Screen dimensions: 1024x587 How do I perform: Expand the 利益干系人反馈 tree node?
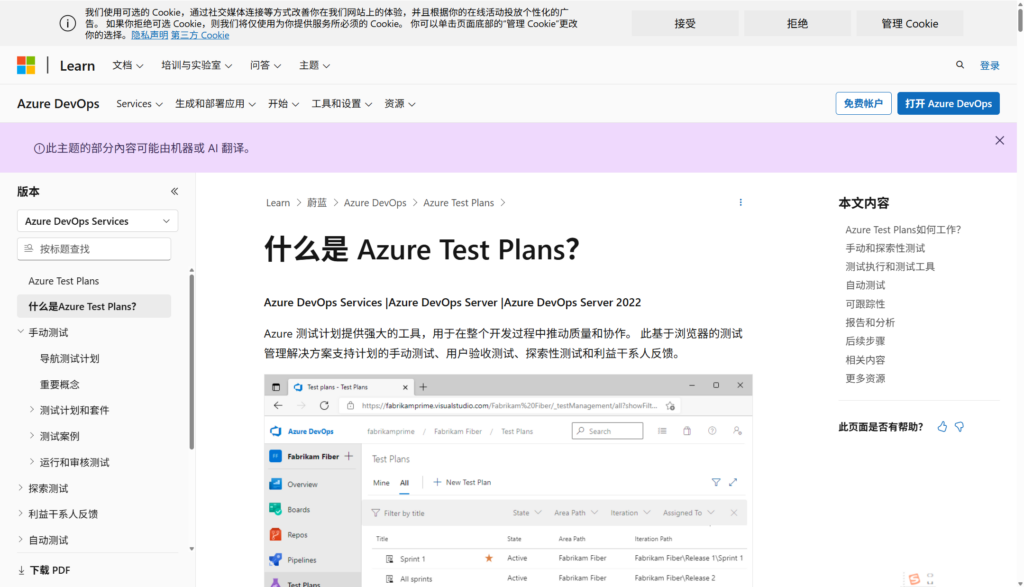tap(20, 513)
